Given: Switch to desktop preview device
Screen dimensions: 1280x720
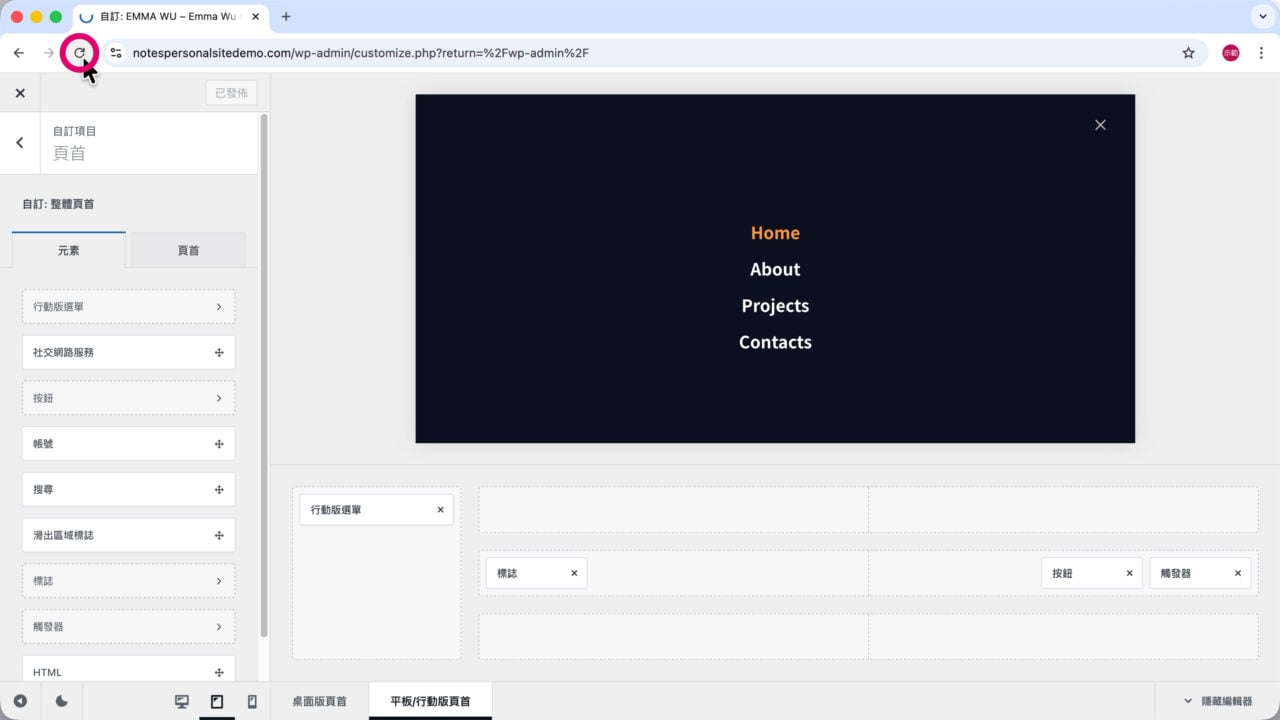Looking at the screenshot, I should 182,701.
